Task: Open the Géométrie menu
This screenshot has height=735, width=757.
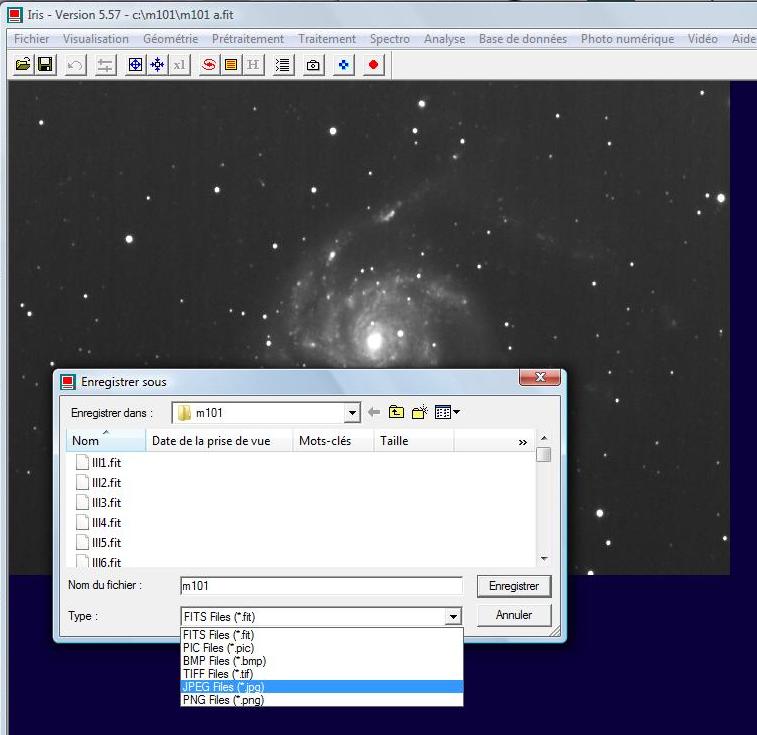Action: [170, 39]
